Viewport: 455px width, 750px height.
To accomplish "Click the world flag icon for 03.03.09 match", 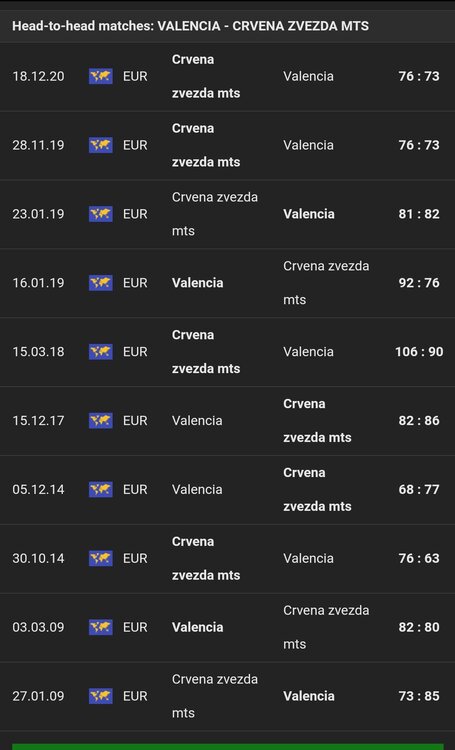I will click(x=100, y=627).
